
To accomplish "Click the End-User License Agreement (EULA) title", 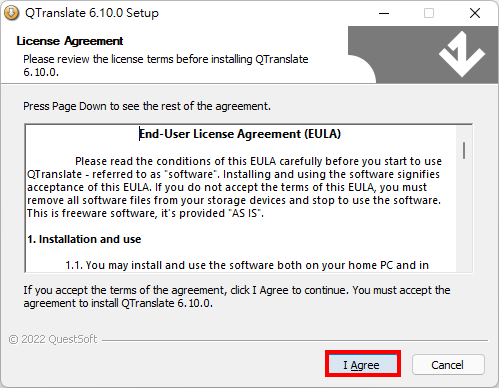I will point(240,134).
